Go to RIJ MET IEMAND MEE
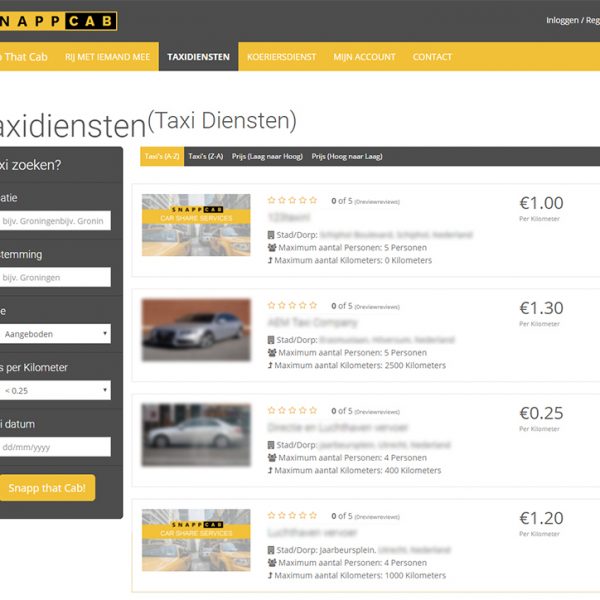The width and height of the screenshot is (600, 600). pyautogui.click(x=107, y=57)
